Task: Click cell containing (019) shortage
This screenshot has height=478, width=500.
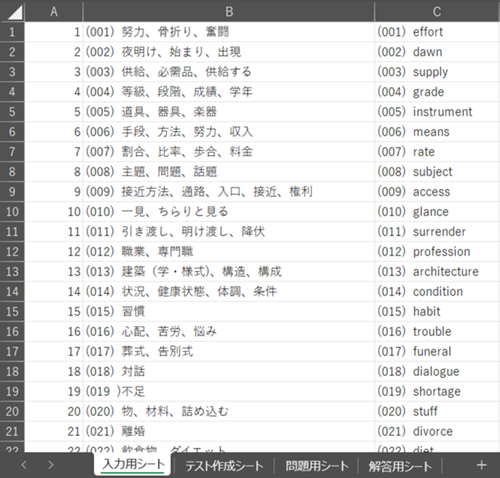Action: pos(437,391)
